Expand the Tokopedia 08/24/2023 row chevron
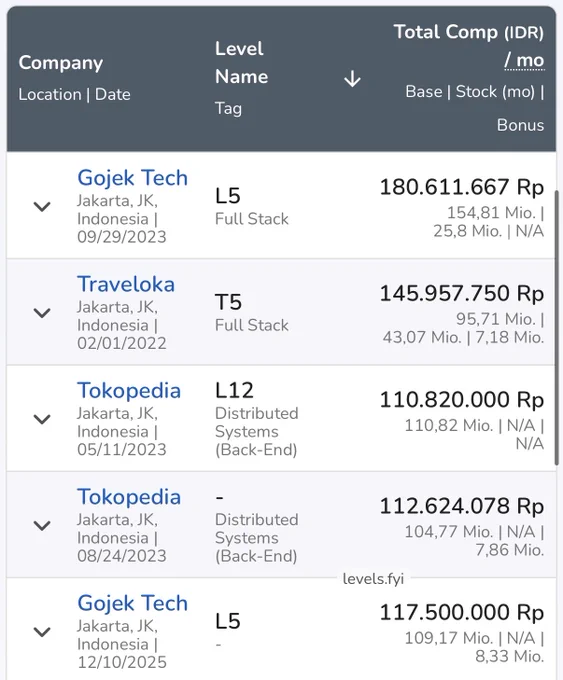 pyautogui.click(x=42, y=525)
